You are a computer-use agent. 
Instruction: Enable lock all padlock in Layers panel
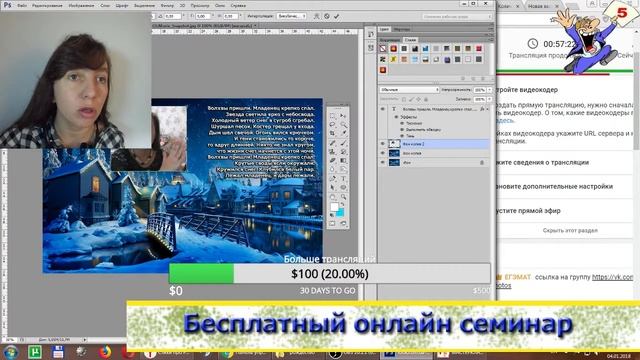pos(426,99)
